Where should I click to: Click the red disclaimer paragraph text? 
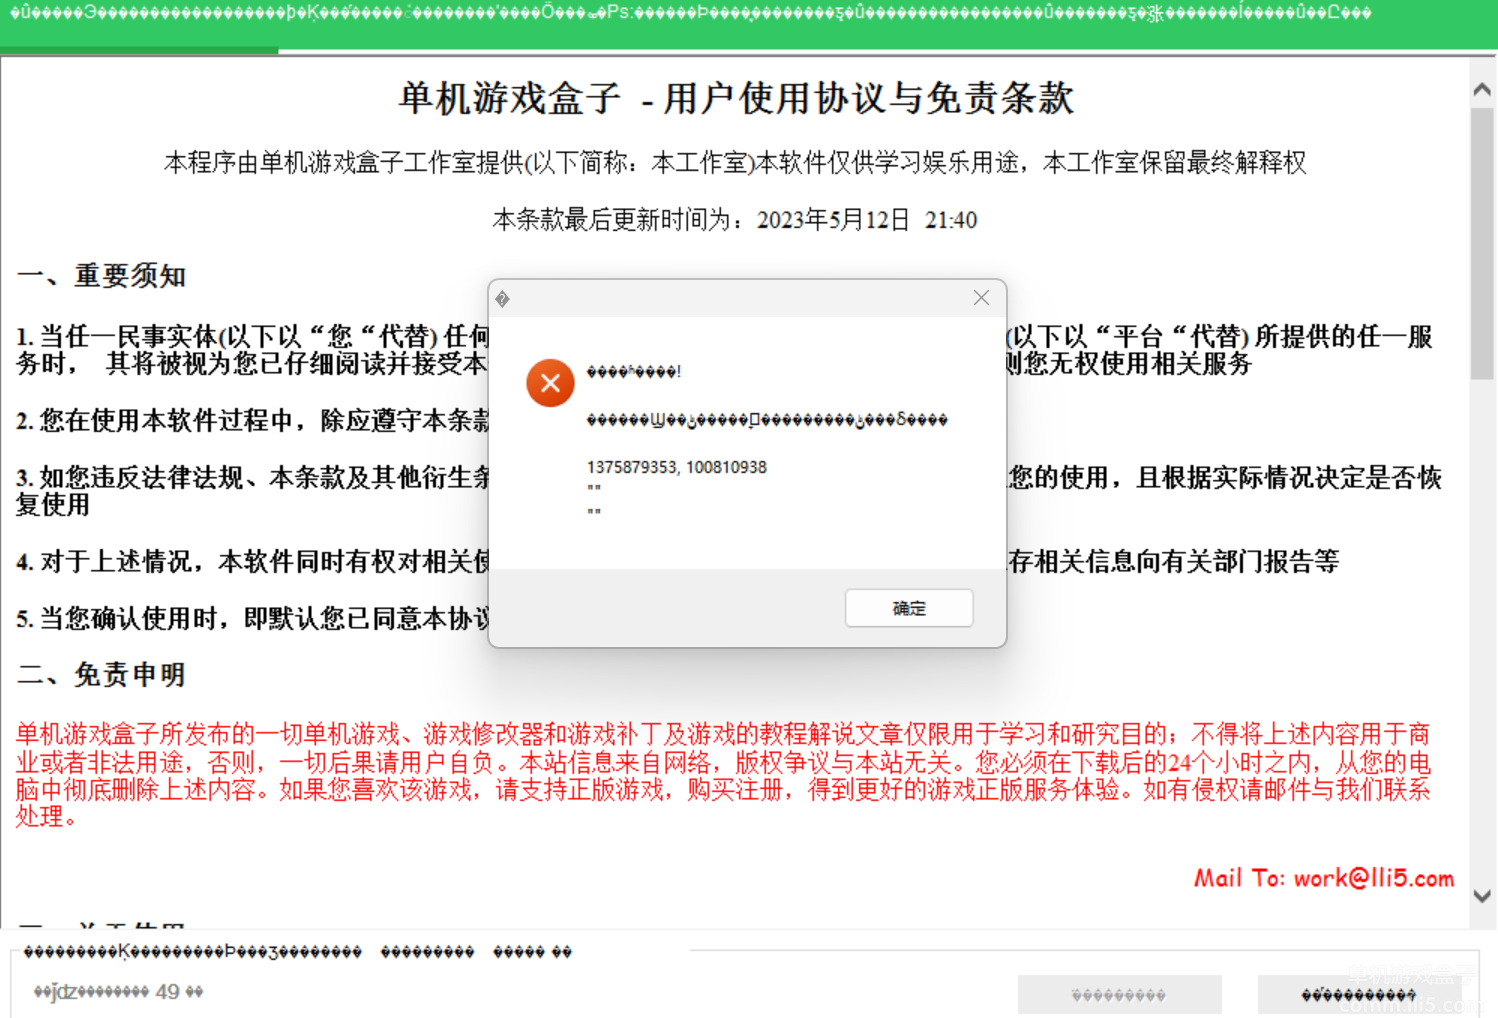pos(723,775)
